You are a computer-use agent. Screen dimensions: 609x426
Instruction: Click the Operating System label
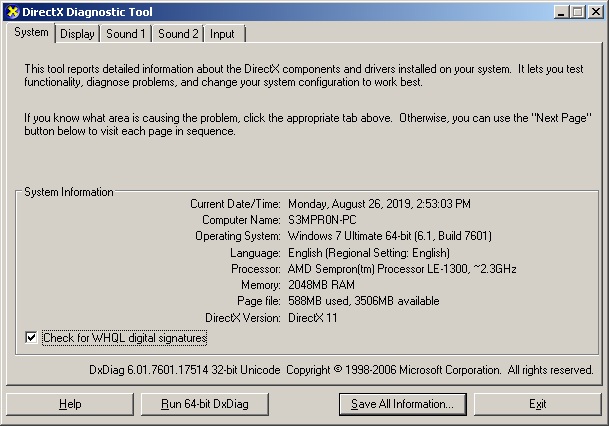pos(238,236)
